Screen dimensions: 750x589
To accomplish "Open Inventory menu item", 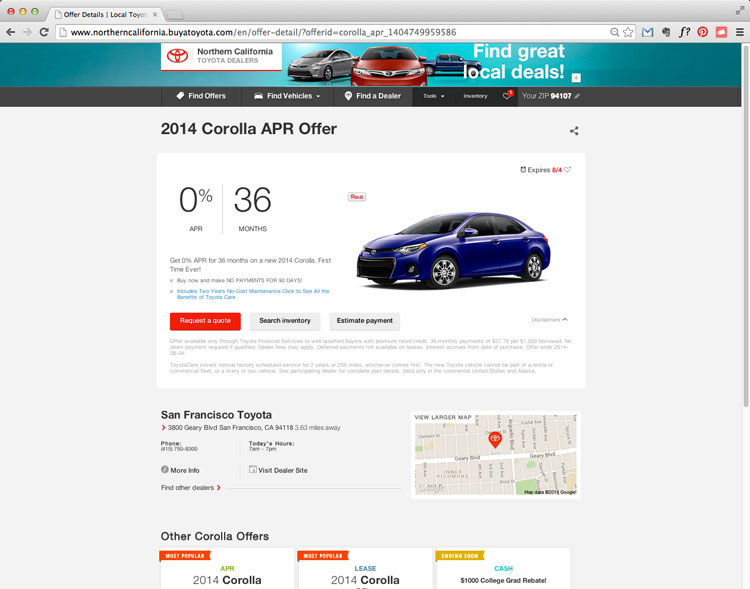I will click(x=475, y=96).
